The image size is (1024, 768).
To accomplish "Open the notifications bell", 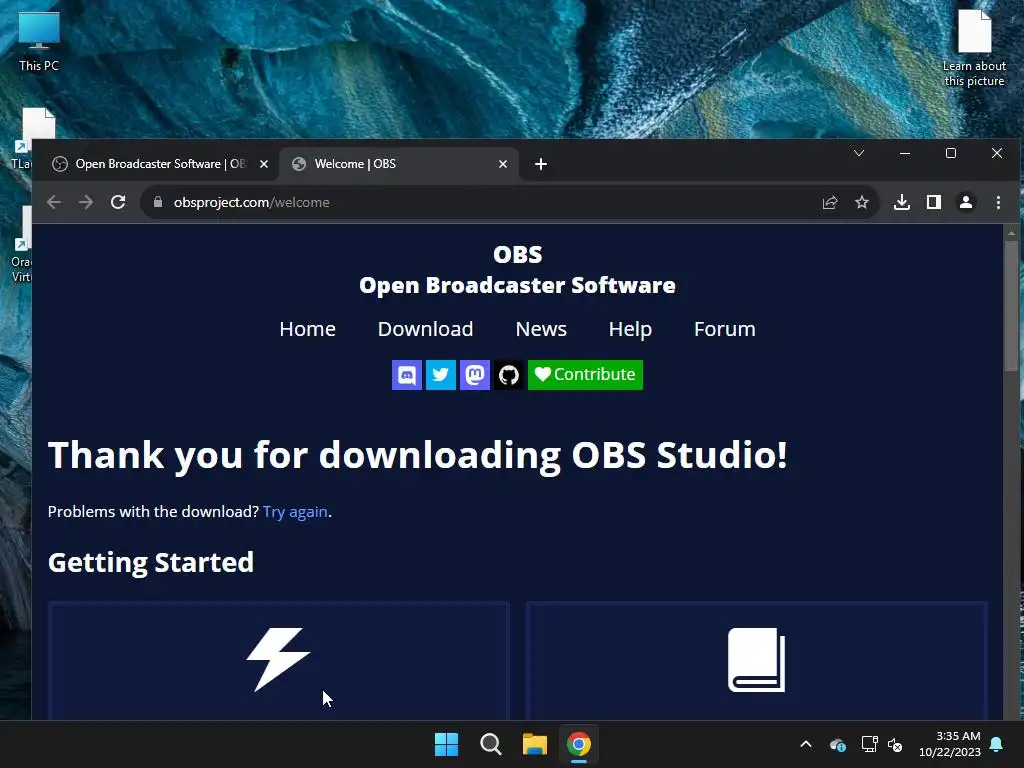I will 997,744.
